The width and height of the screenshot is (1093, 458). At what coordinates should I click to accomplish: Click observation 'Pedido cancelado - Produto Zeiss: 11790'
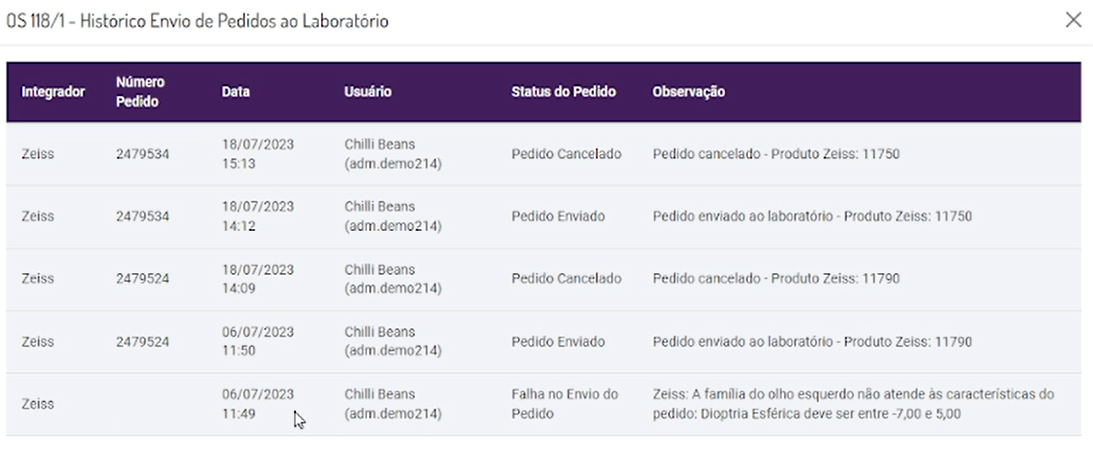coord(775,278)
